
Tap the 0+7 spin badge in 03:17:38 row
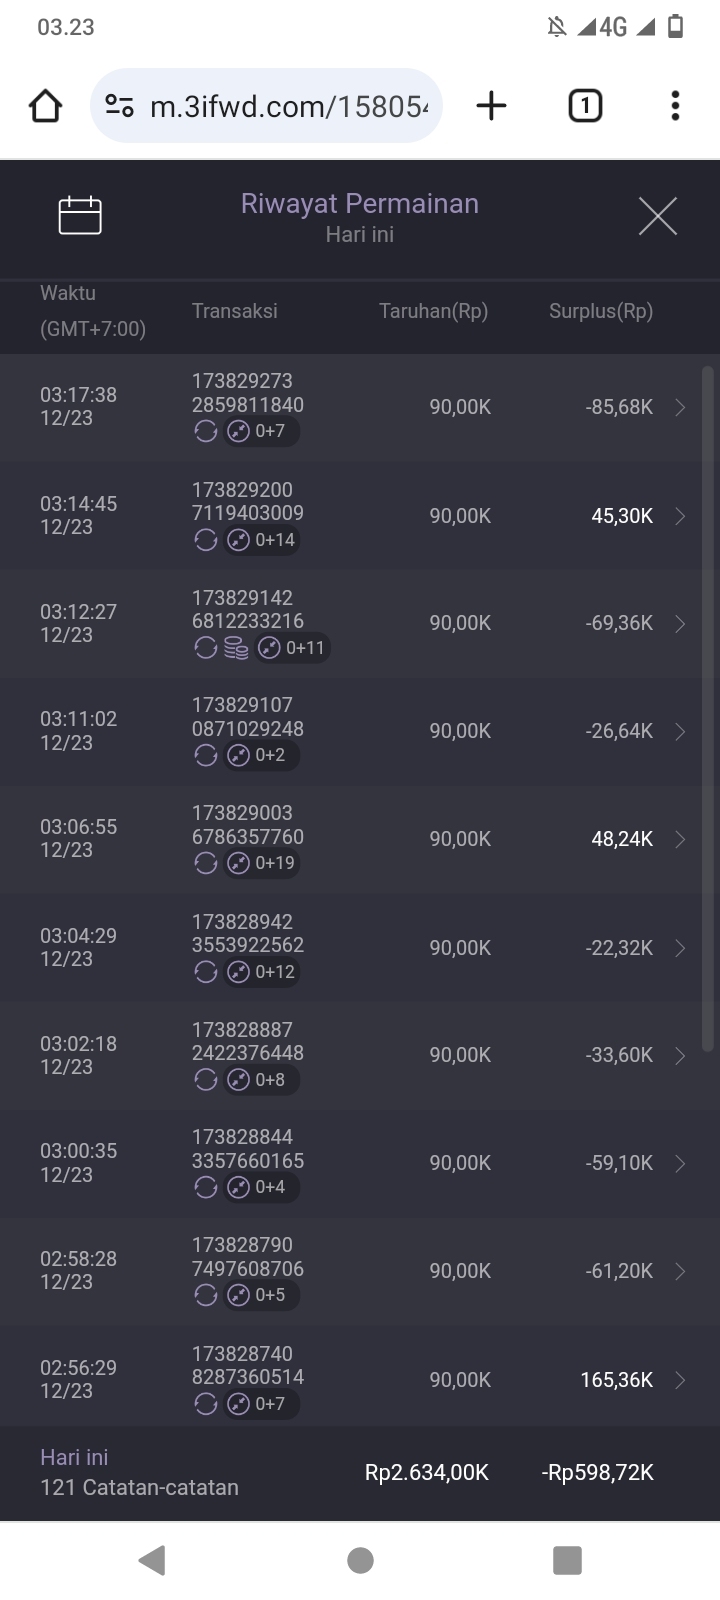point(260,432)
